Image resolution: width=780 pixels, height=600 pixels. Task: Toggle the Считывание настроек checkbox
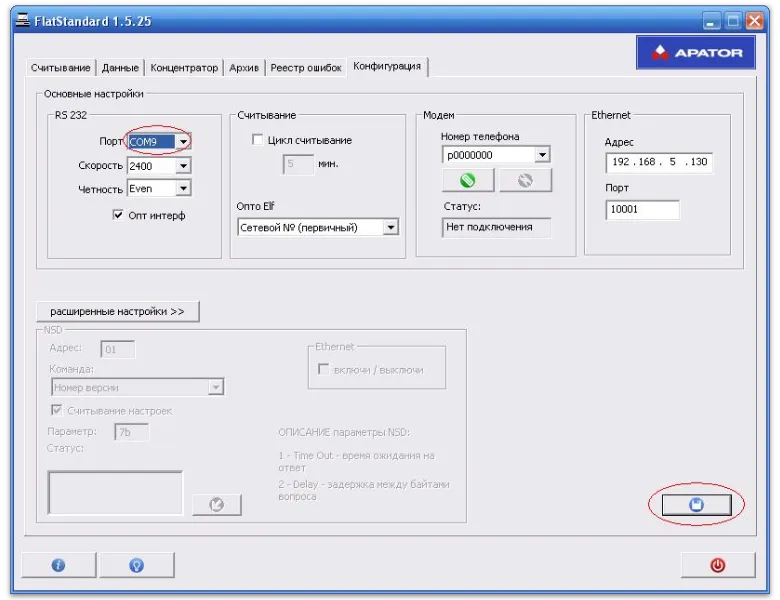tap(57, 410)
